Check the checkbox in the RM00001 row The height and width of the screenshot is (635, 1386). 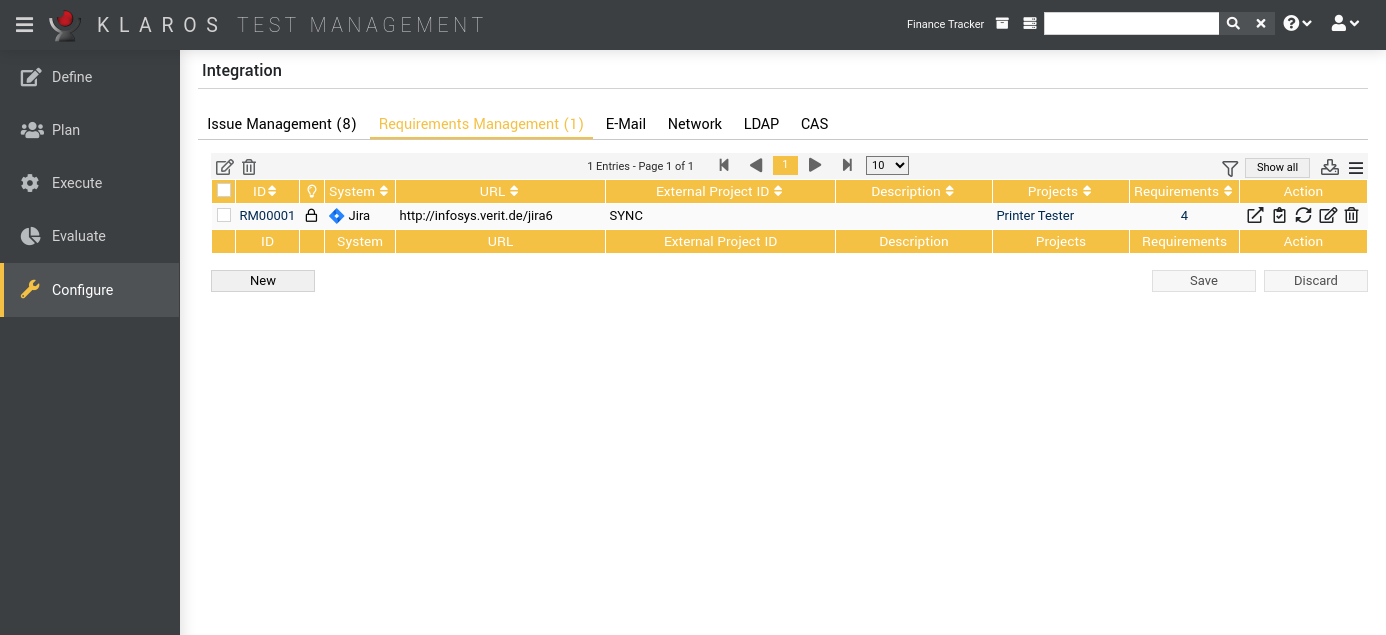point(223,215)
